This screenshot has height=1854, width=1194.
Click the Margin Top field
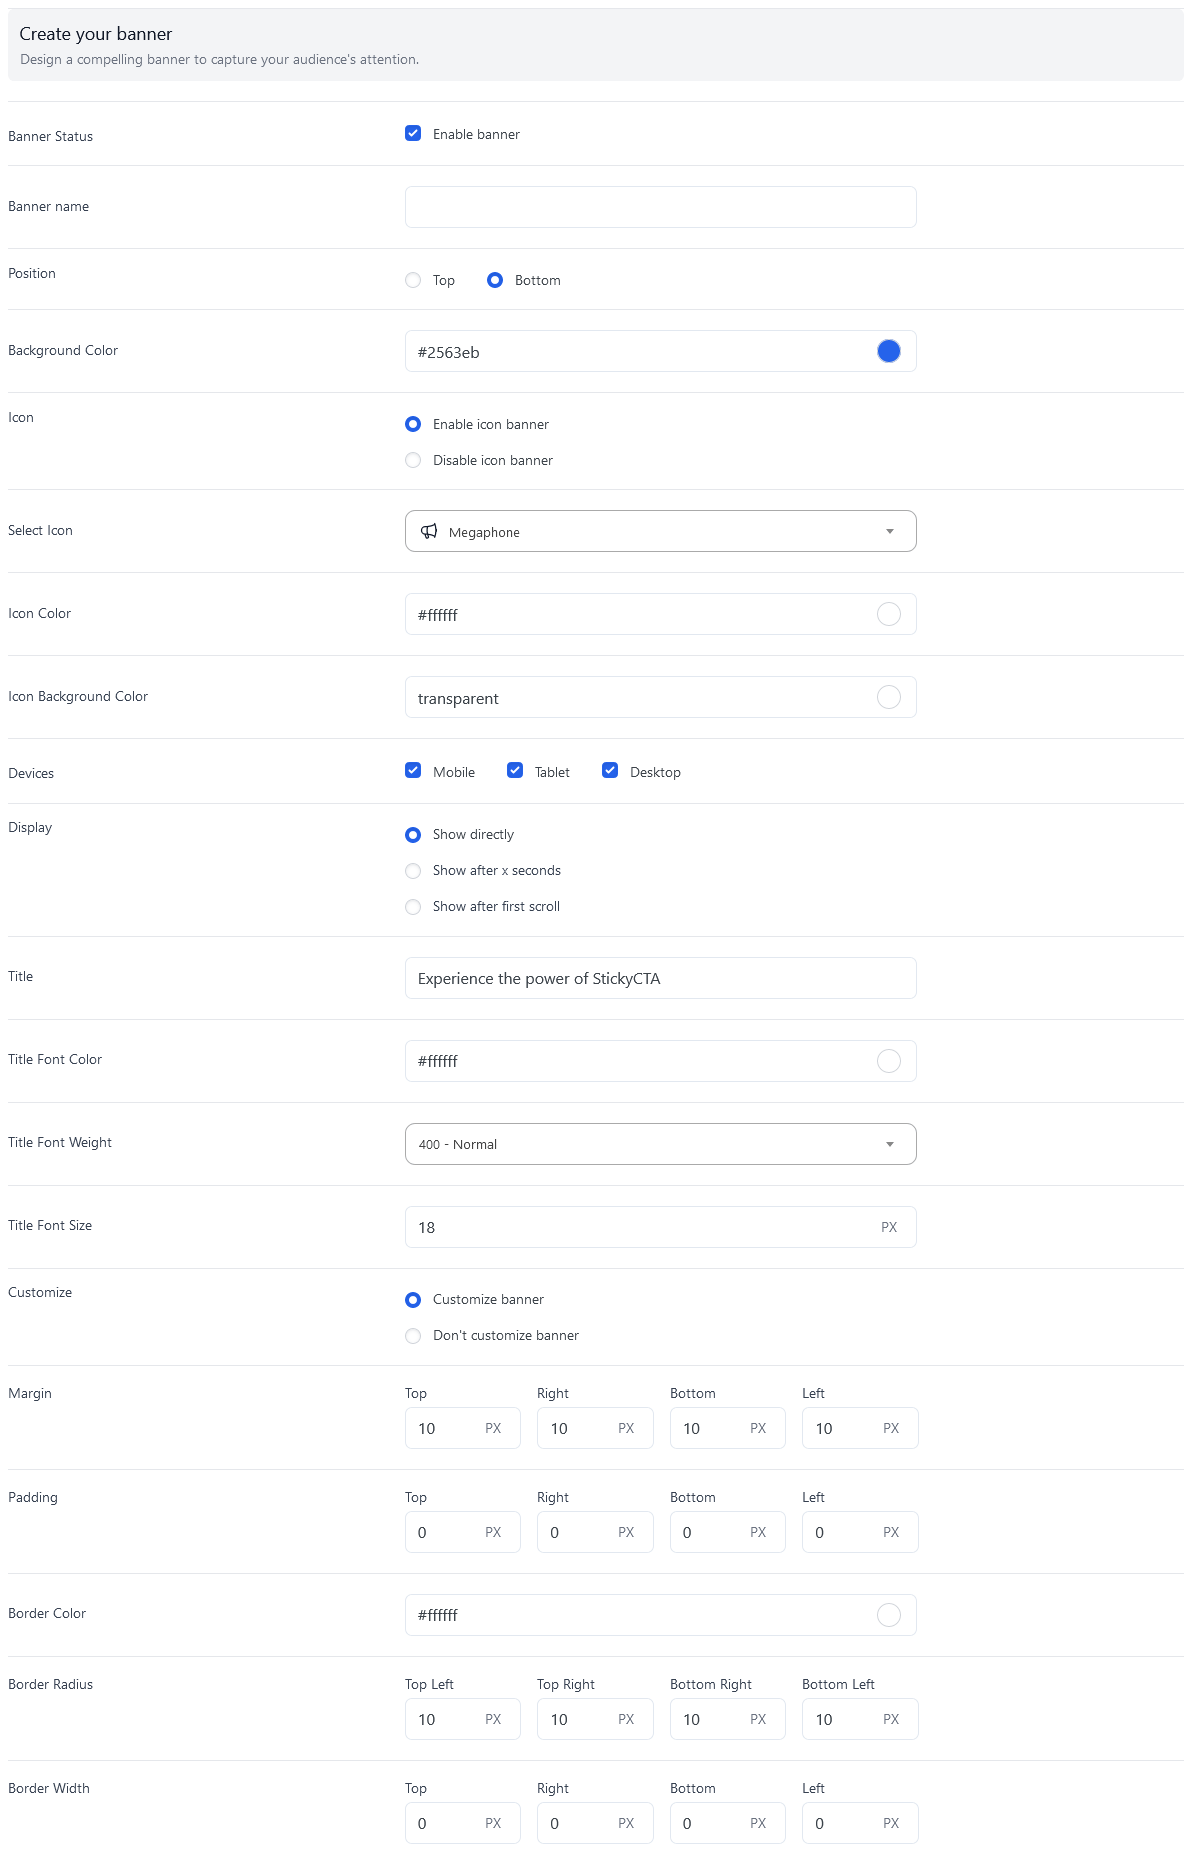click(463, 1428)
